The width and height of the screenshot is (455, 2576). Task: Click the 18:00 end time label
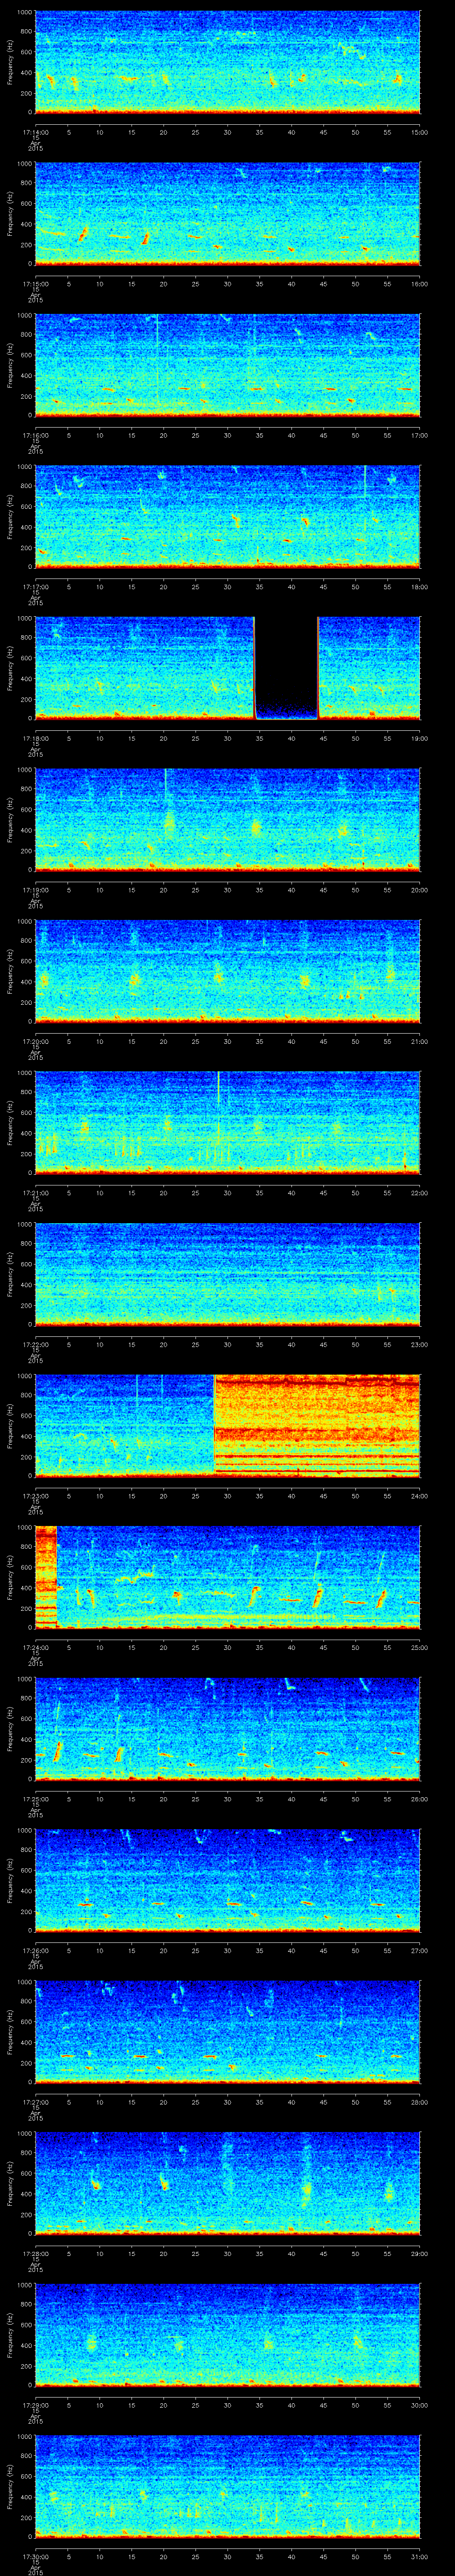tap(419, 586)
